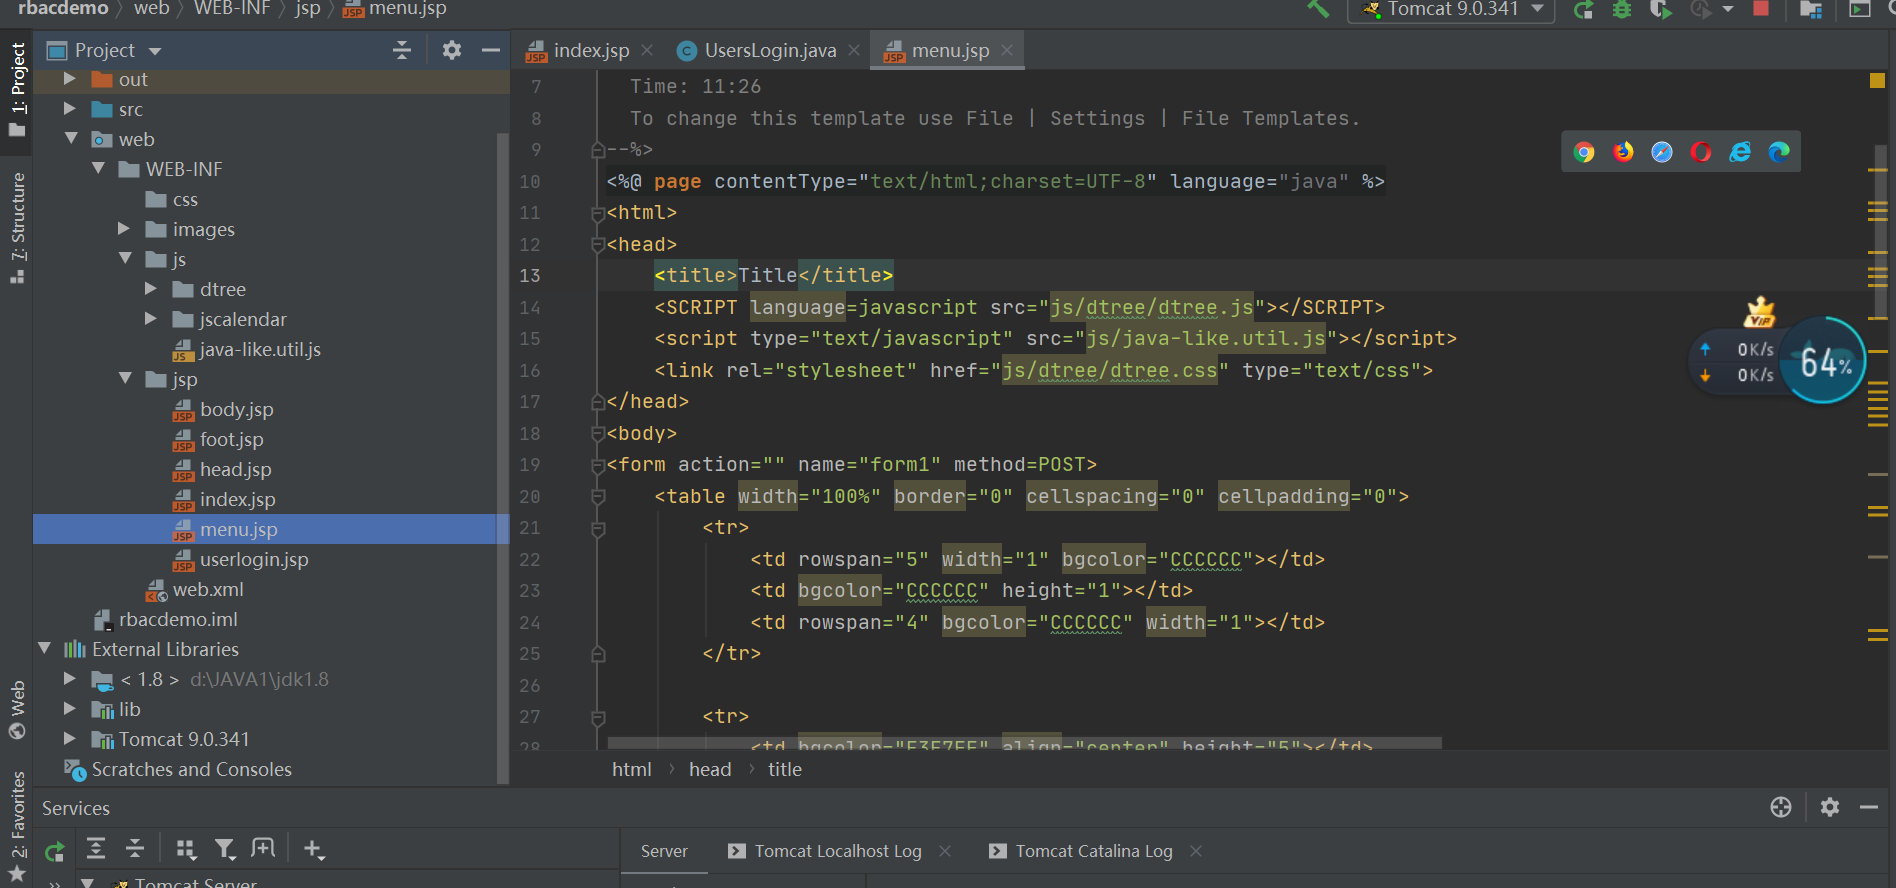Collapse the jsp folder in project tree
Viewport: 1896px width, 888px height.
125,379
